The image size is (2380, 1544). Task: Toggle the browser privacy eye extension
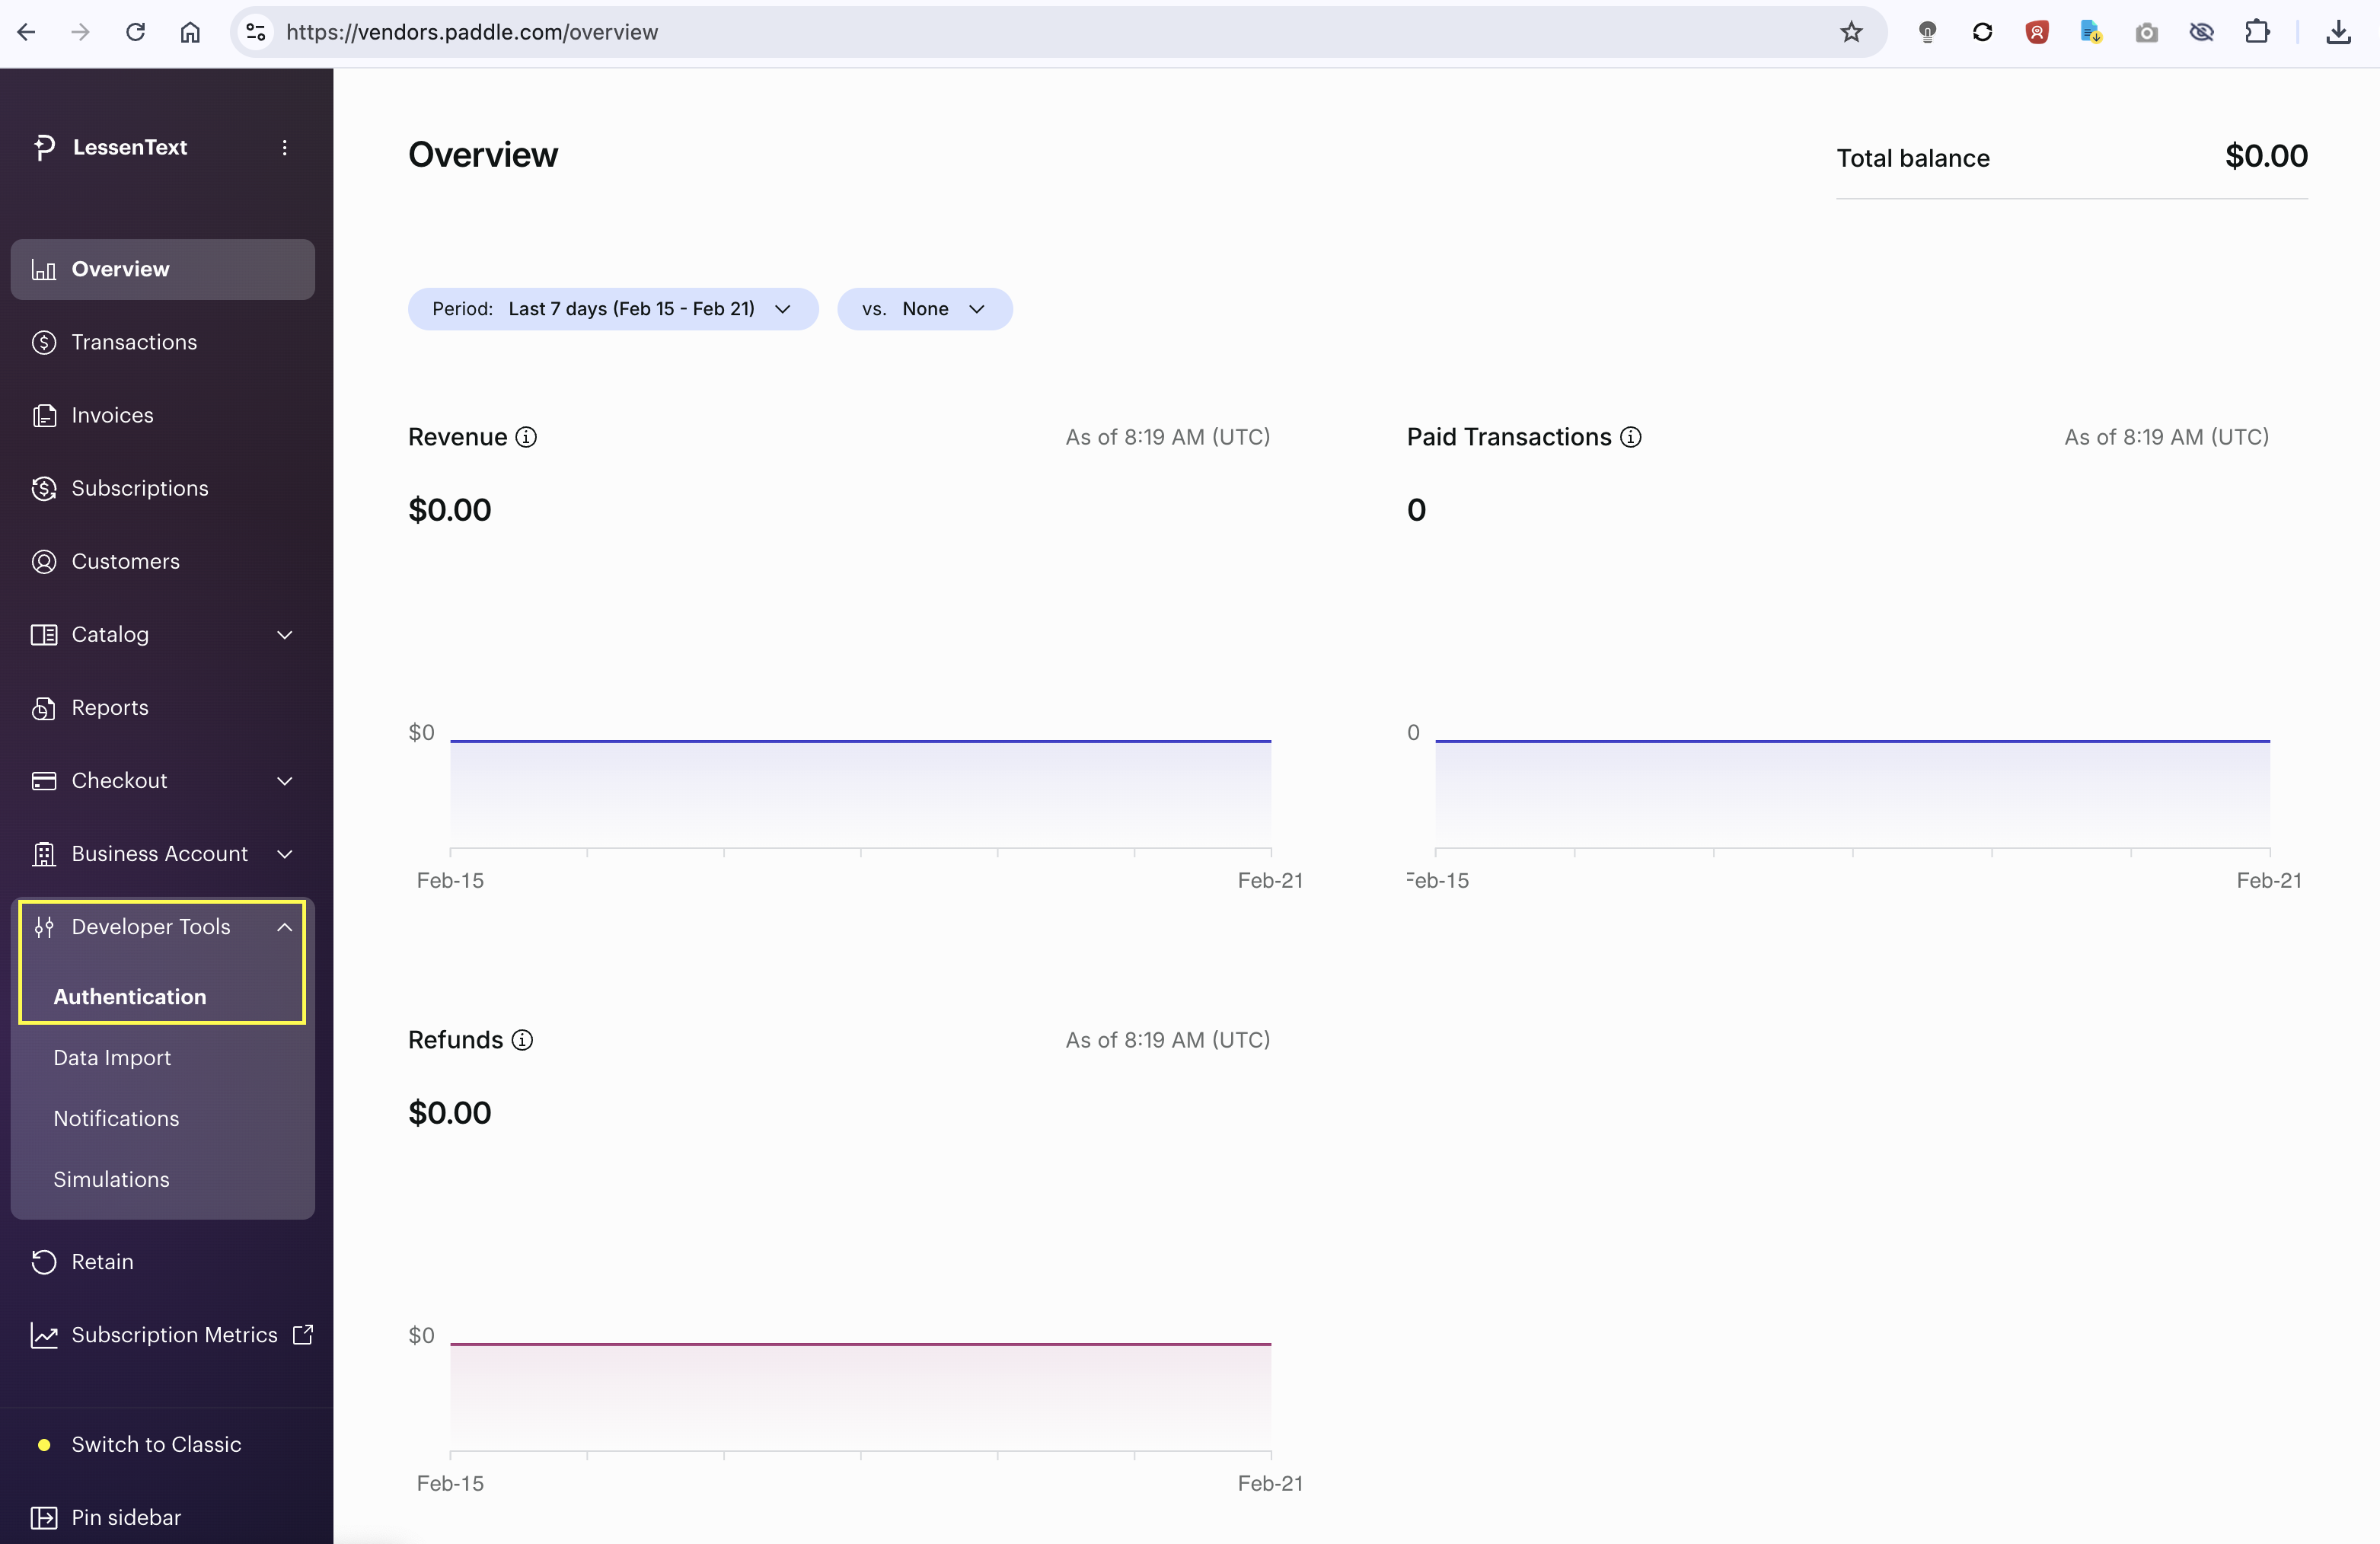pyautogui.click(x=2202, y=31)
